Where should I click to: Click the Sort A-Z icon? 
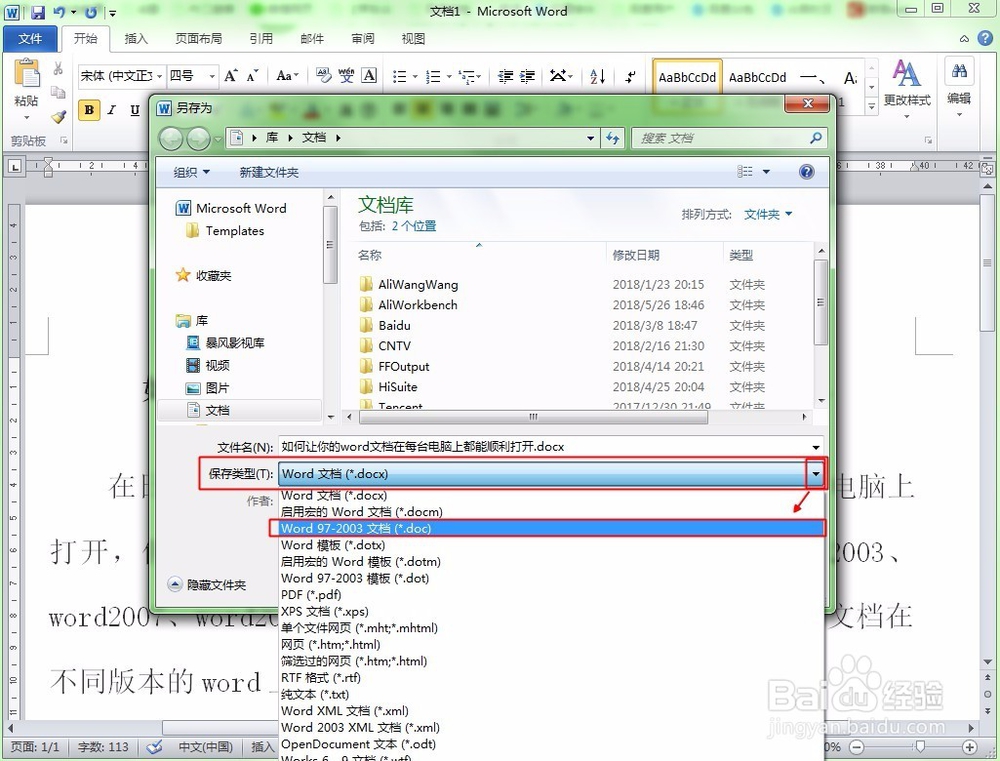[597, 77]
